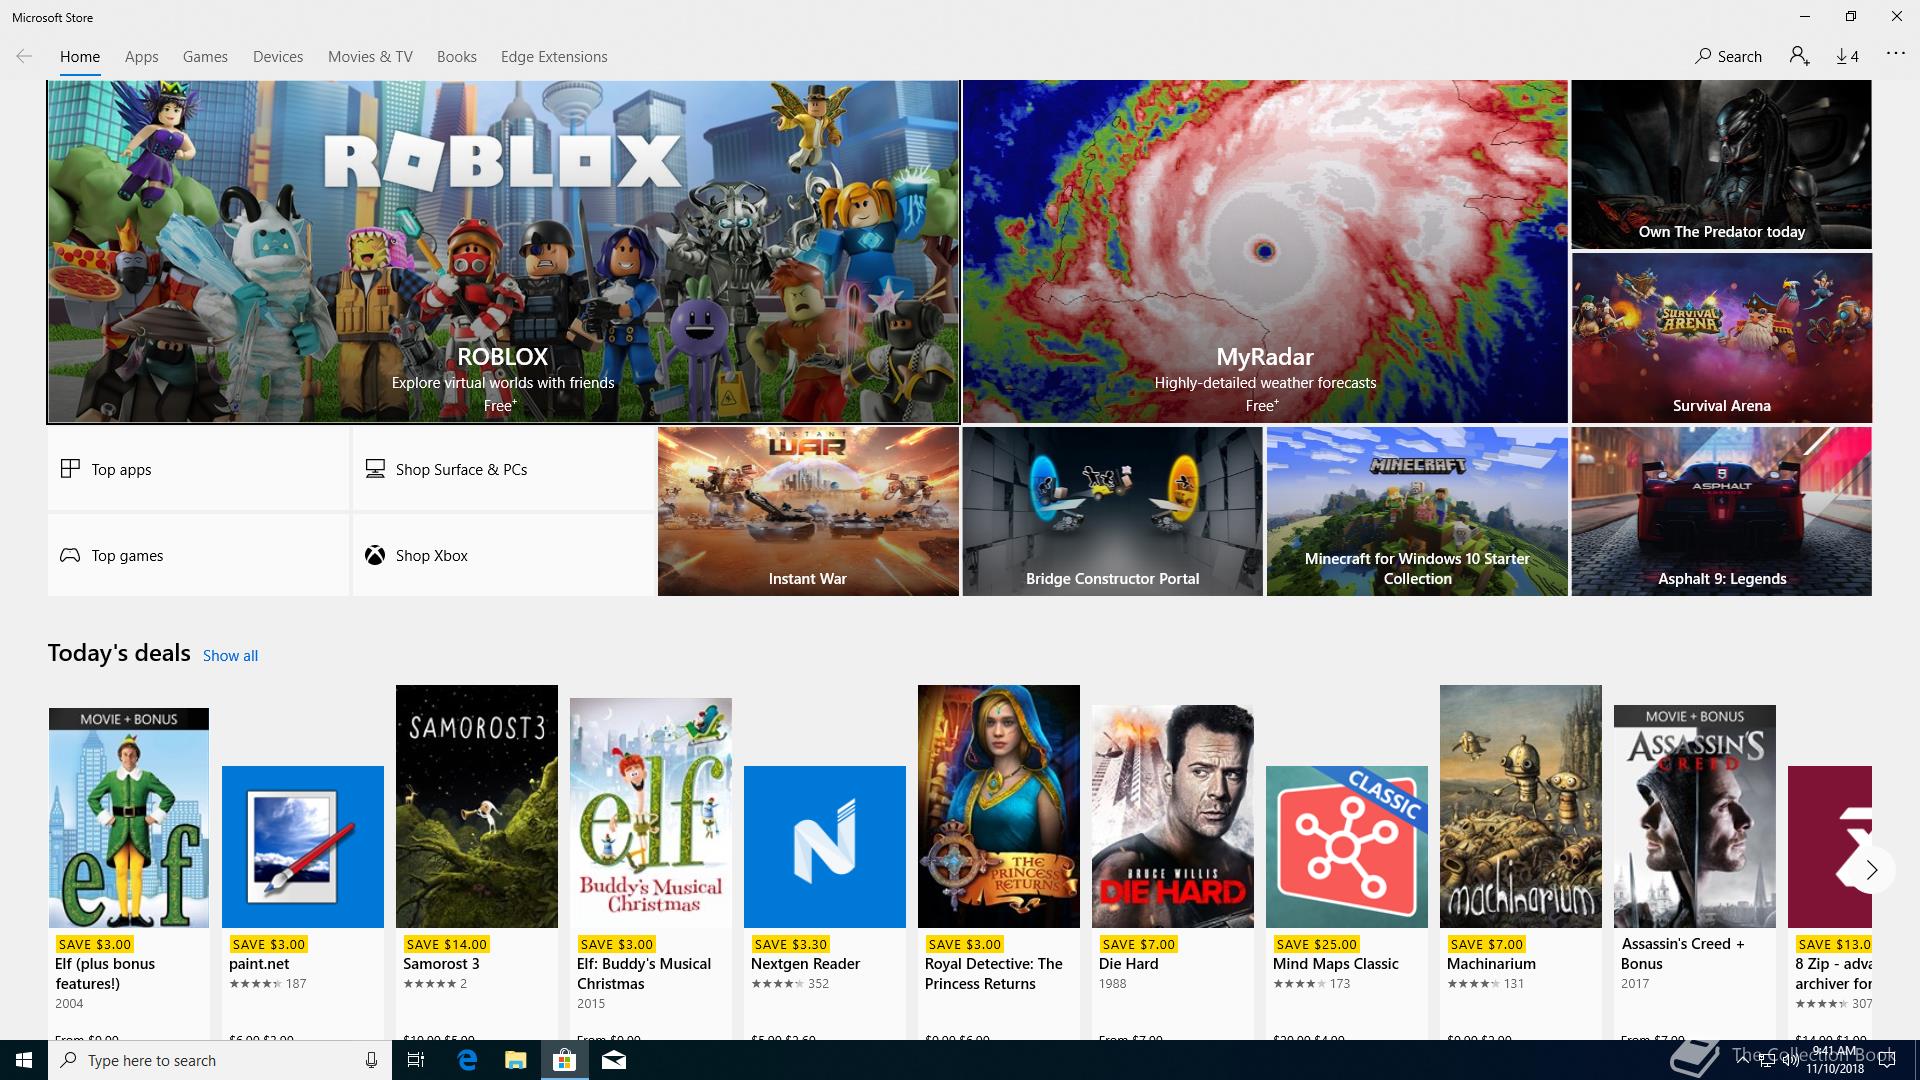Click the taskbar microphone icon
The height and width of the screenshot is (1080, 1920).
[371, 1060]
